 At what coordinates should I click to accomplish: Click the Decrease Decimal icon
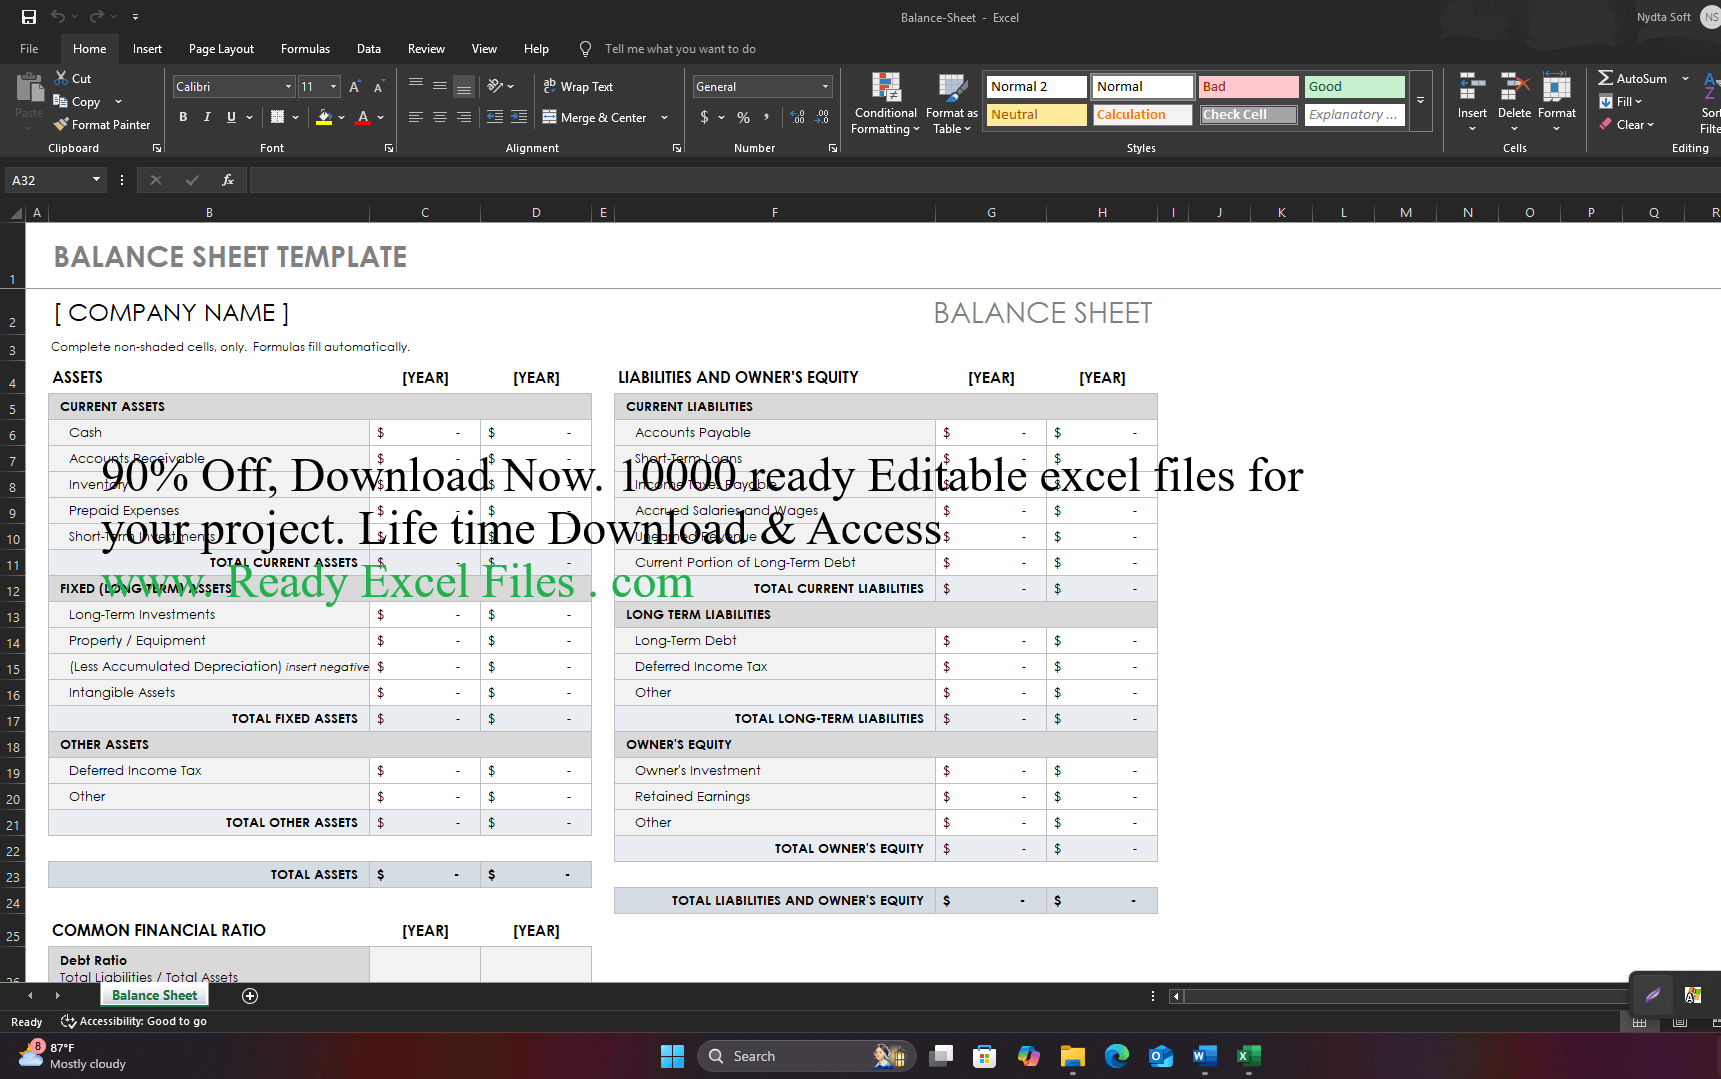coord(822,117)
